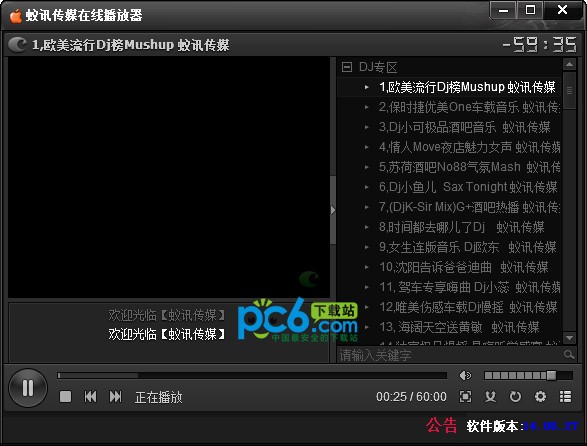
Task: Maximize the player window
Action: tap(530, 10)
